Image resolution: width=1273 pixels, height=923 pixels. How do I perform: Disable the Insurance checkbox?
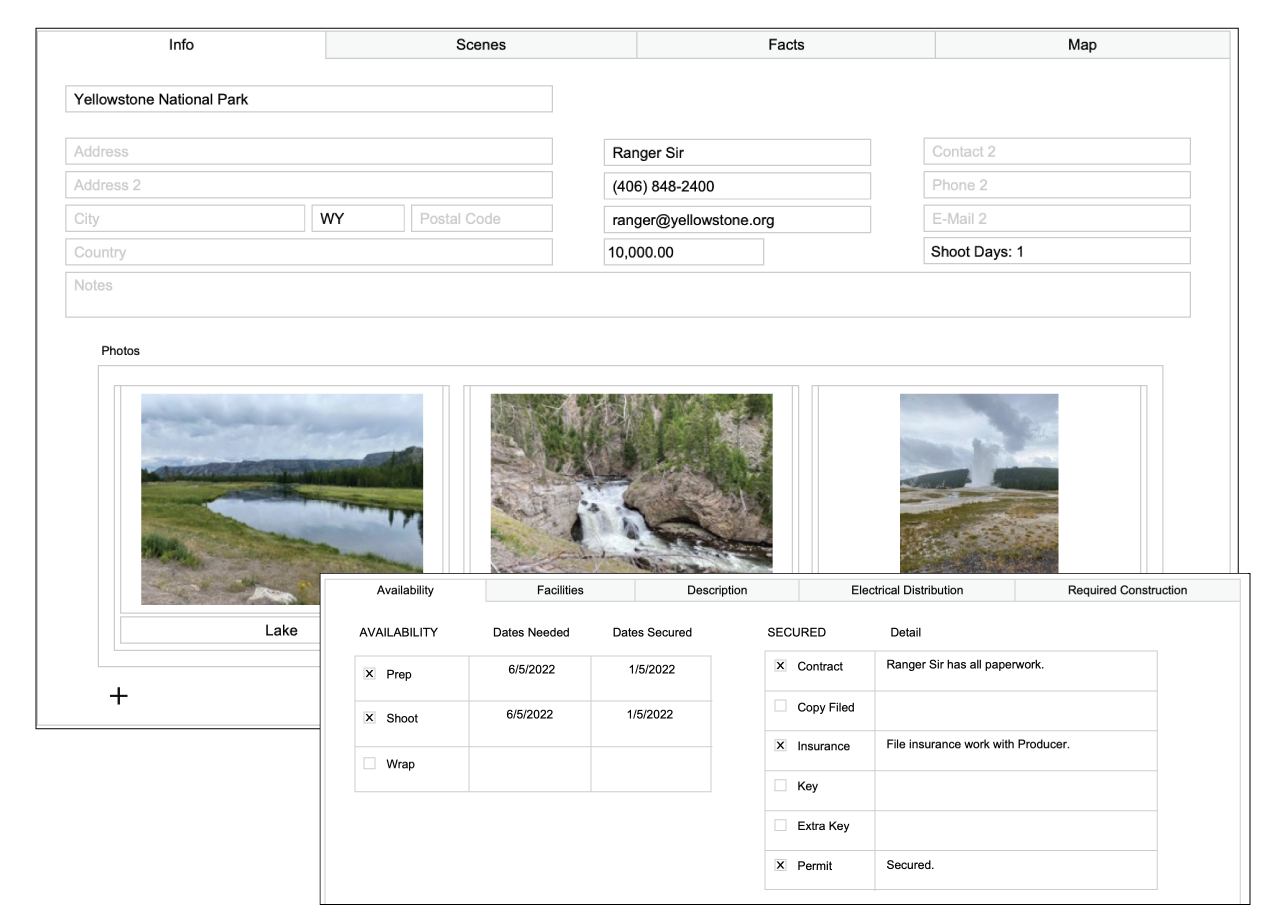point(780,746)
